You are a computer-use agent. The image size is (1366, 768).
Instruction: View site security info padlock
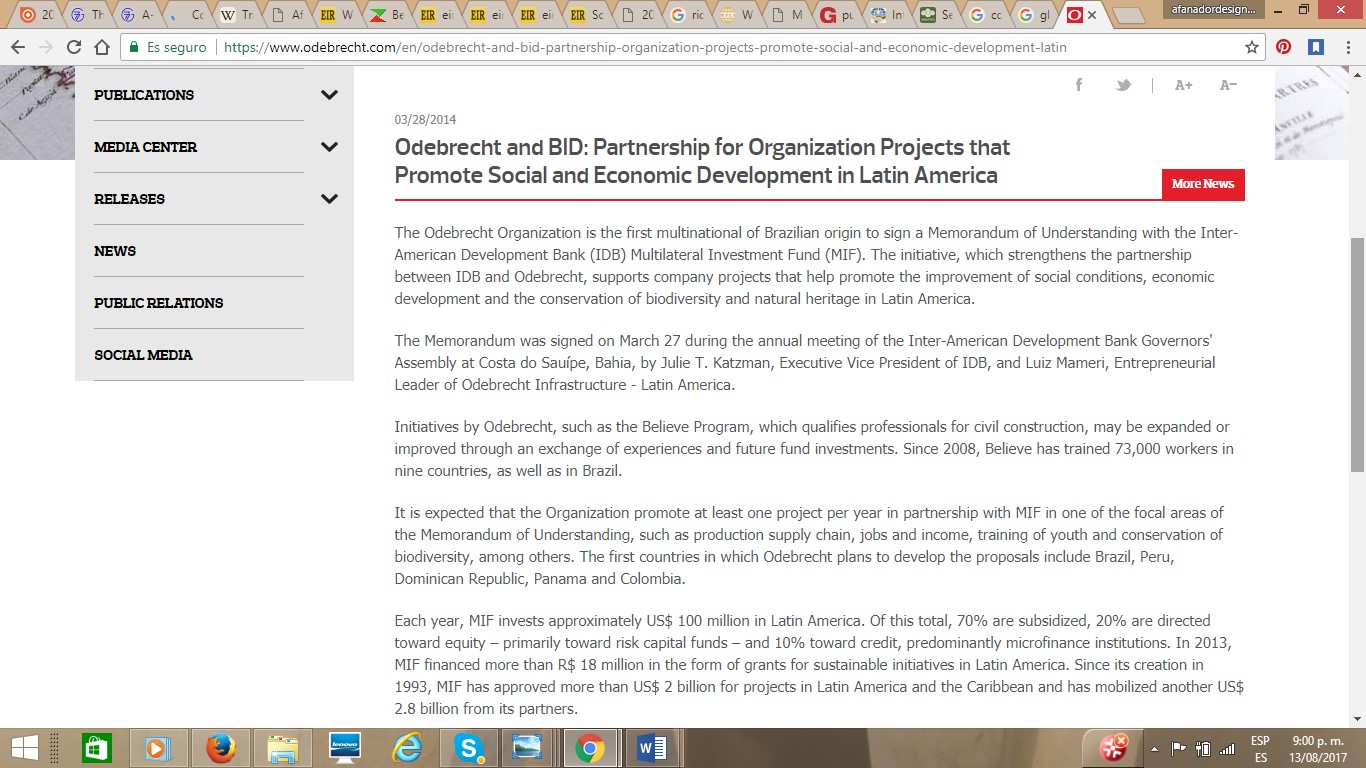[133, 47]
